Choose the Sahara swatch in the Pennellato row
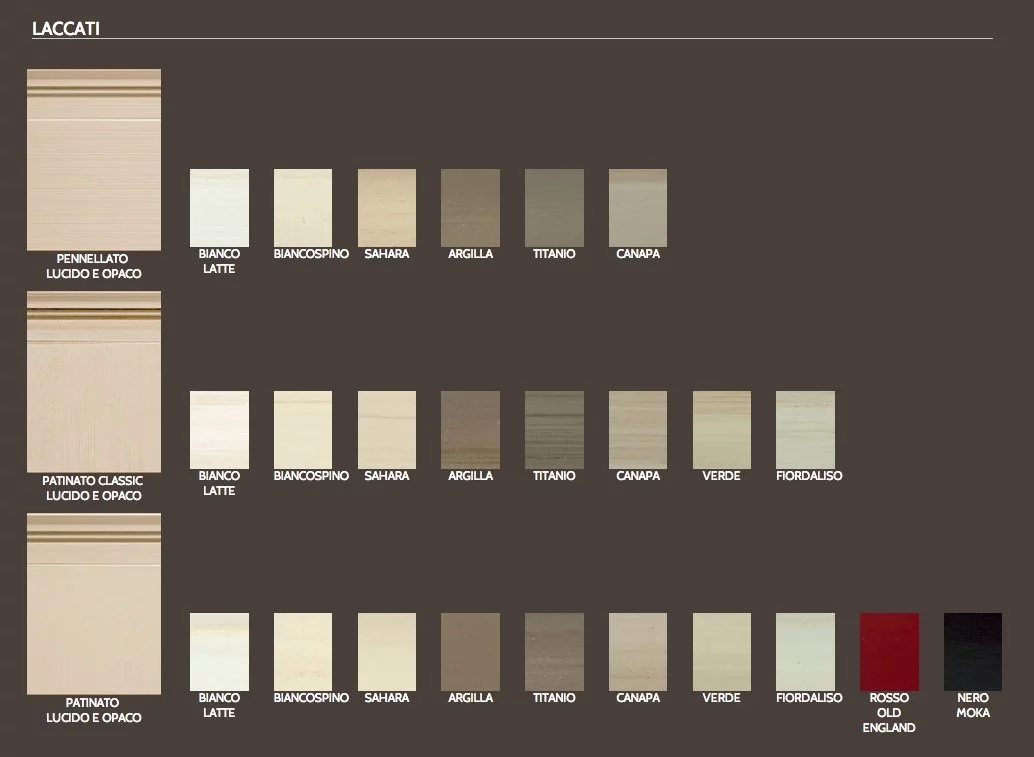This screenshot has height=757, width=1034. pyautogui.click(x=387, y=208)
